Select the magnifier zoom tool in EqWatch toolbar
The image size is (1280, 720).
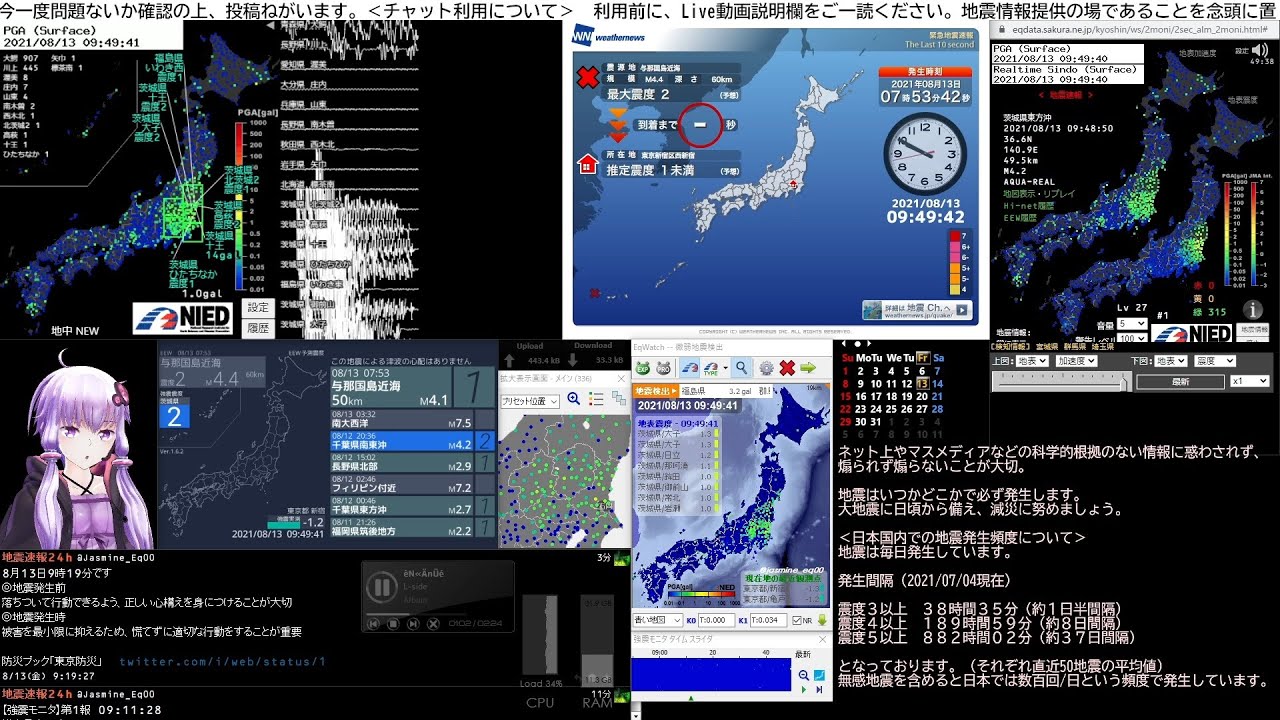[742, 368]
